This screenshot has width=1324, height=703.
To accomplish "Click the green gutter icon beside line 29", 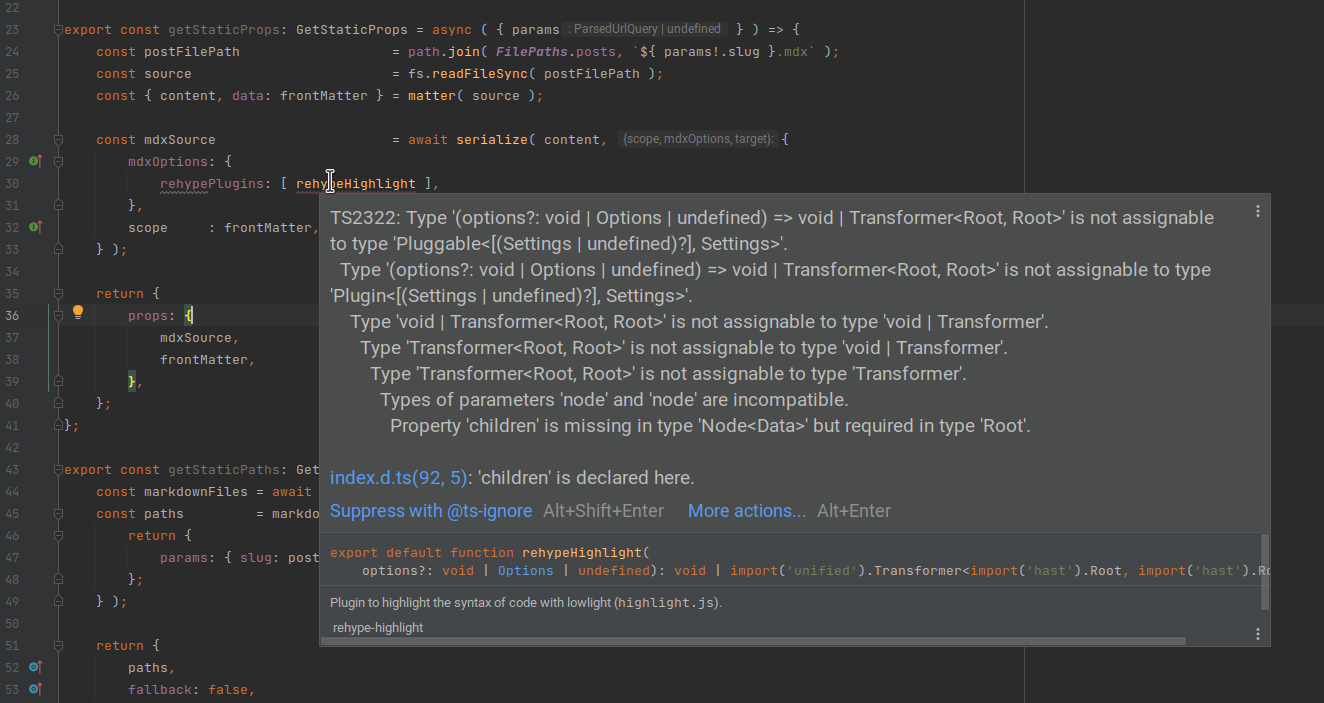I will point(35,160).
